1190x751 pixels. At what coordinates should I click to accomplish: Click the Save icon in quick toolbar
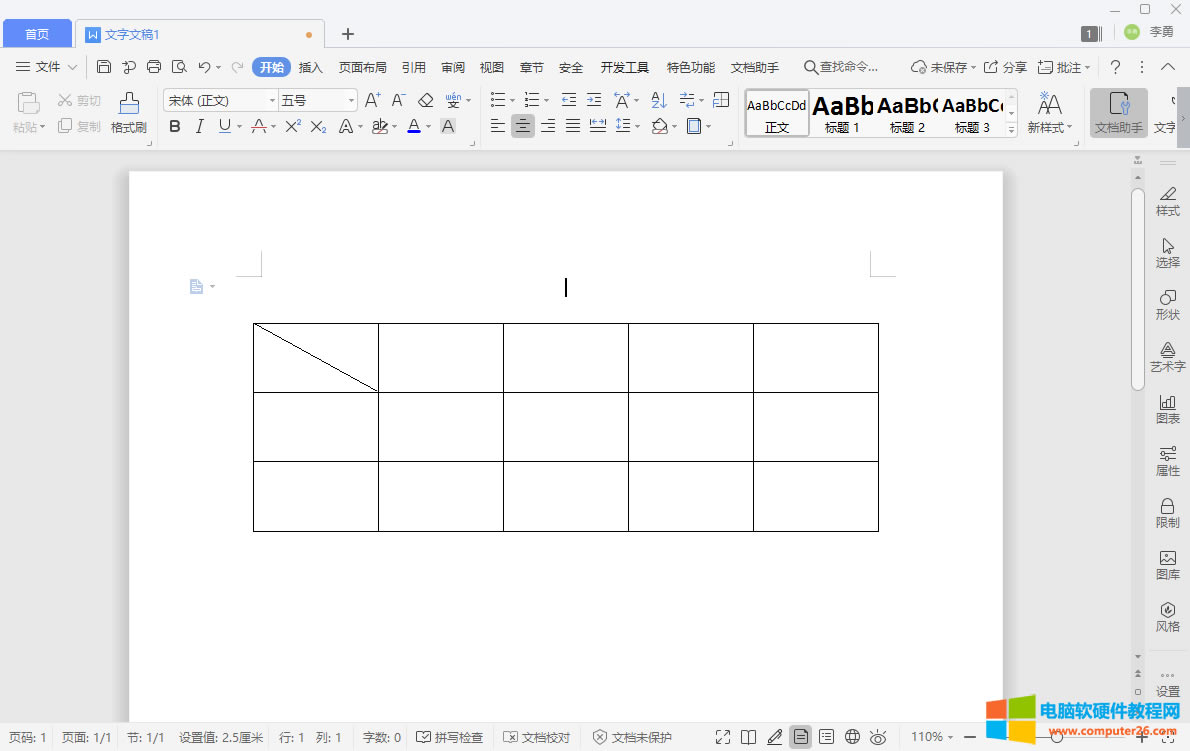click(x=104, y=67)
